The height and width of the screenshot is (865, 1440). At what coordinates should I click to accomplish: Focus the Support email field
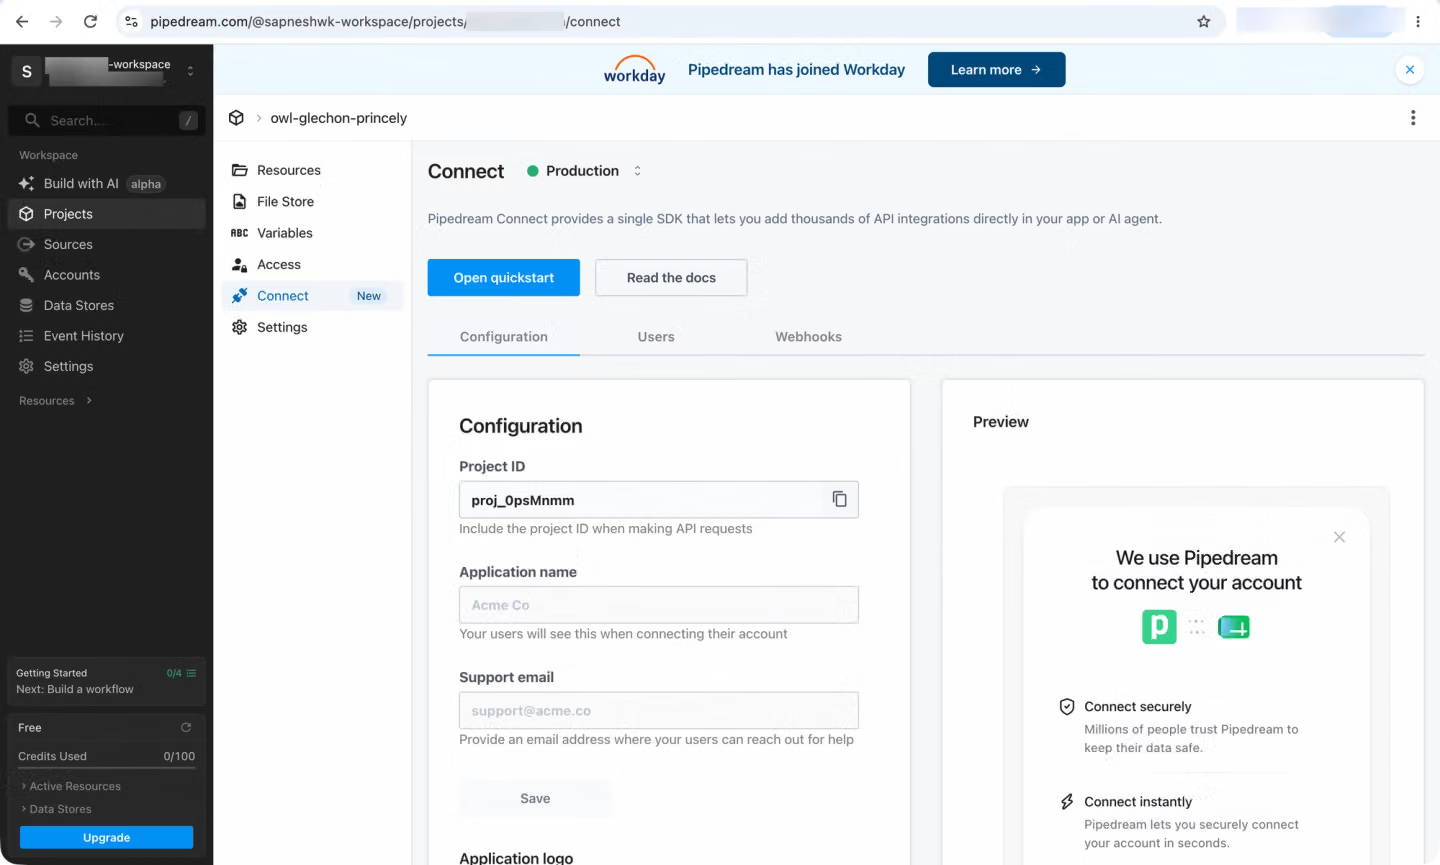[658, 711]
